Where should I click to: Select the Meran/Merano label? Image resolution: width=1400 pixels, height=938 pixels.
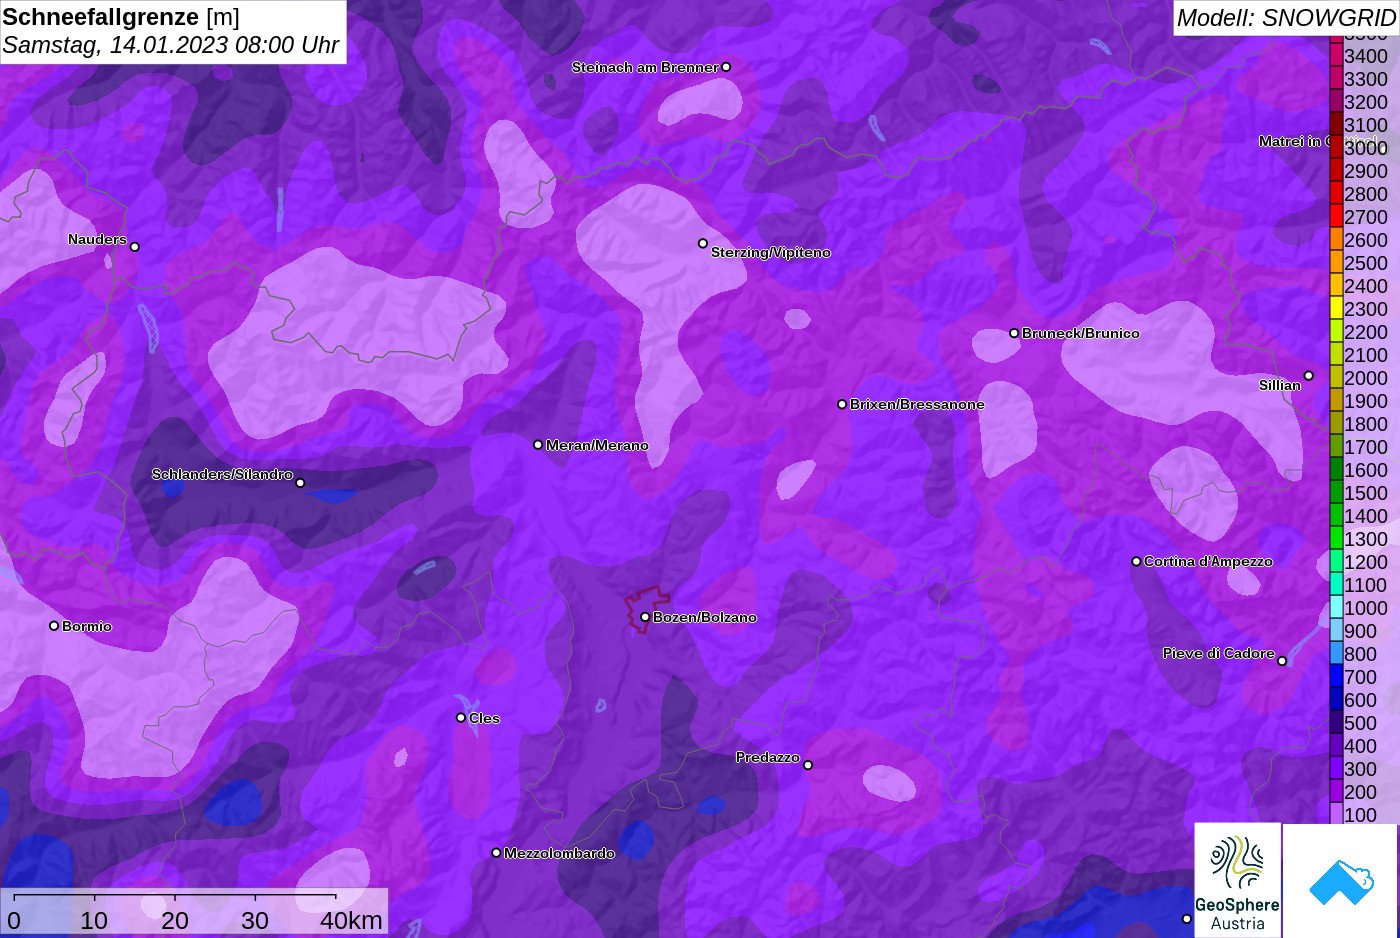[x=597, y=445]
